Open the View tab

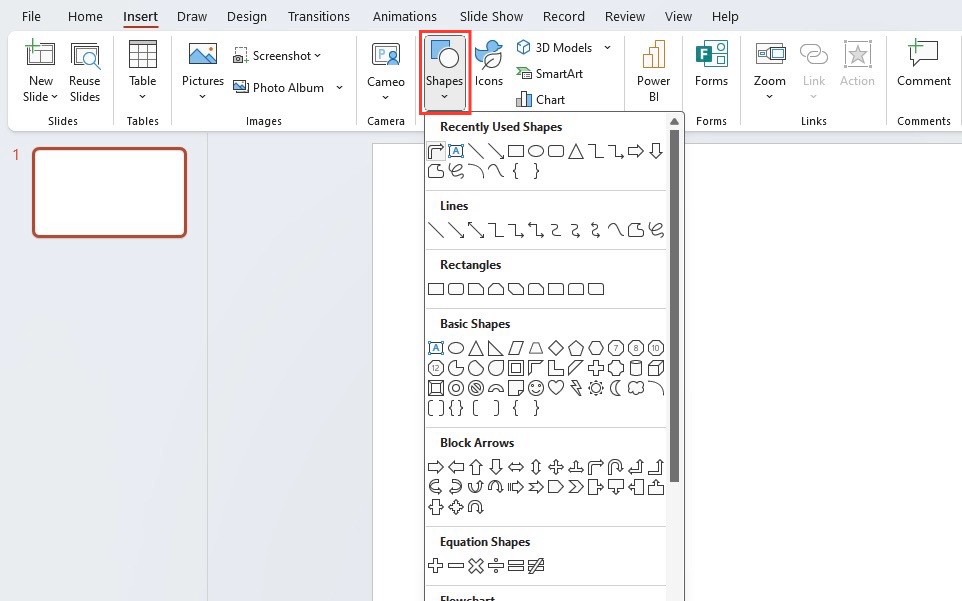pos(679,17)
